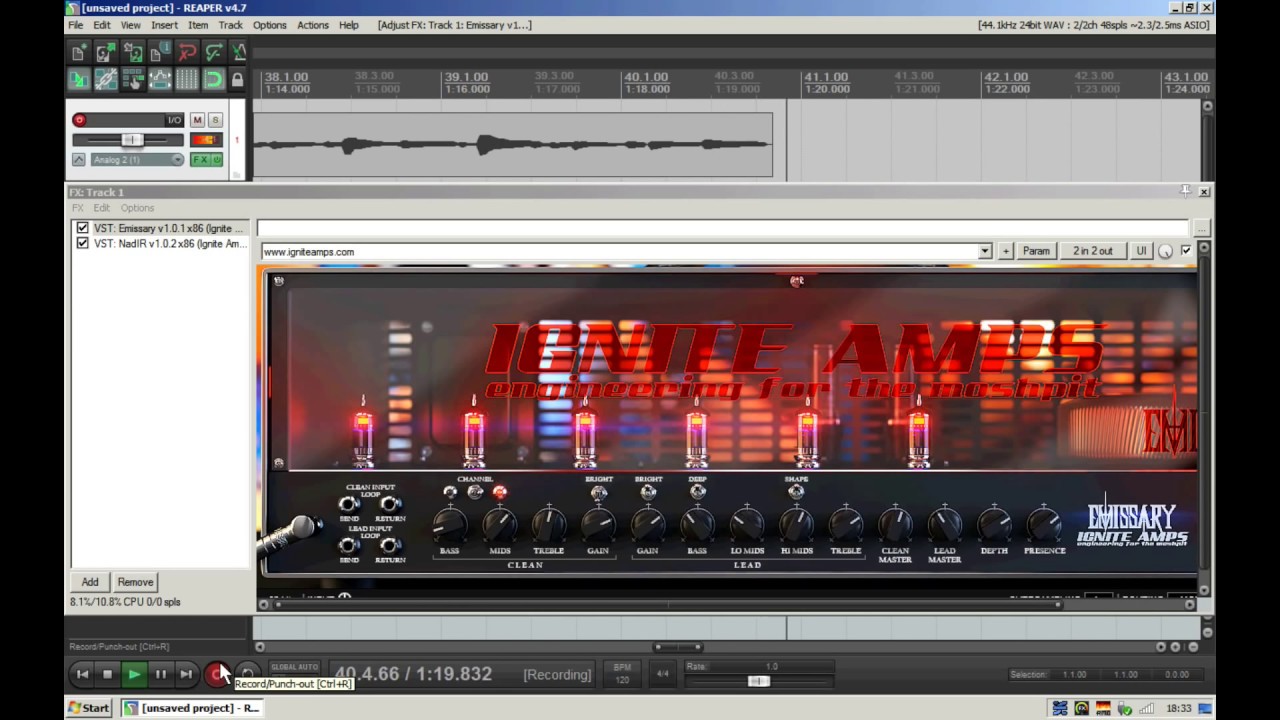Image resolution: width=1280 pixels, height=720 pixels.
Task: Click track 1 volume fader
Action: (131, 140)
